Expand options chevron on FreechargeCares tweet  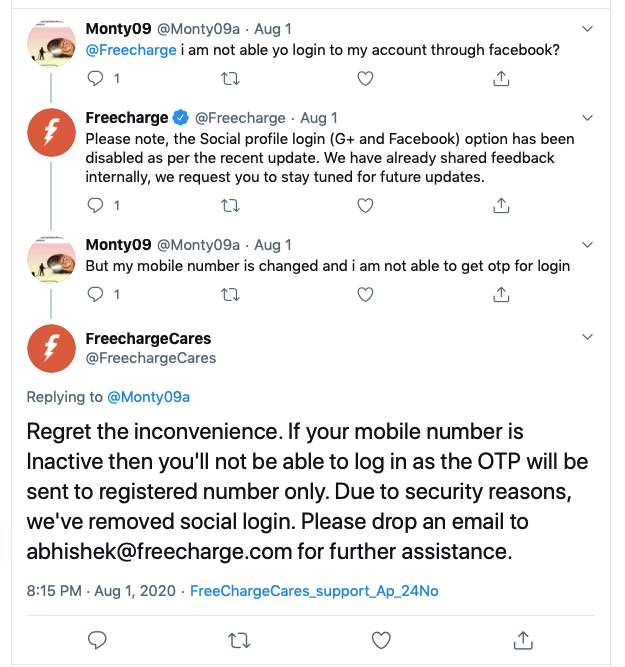coord(587,337)
